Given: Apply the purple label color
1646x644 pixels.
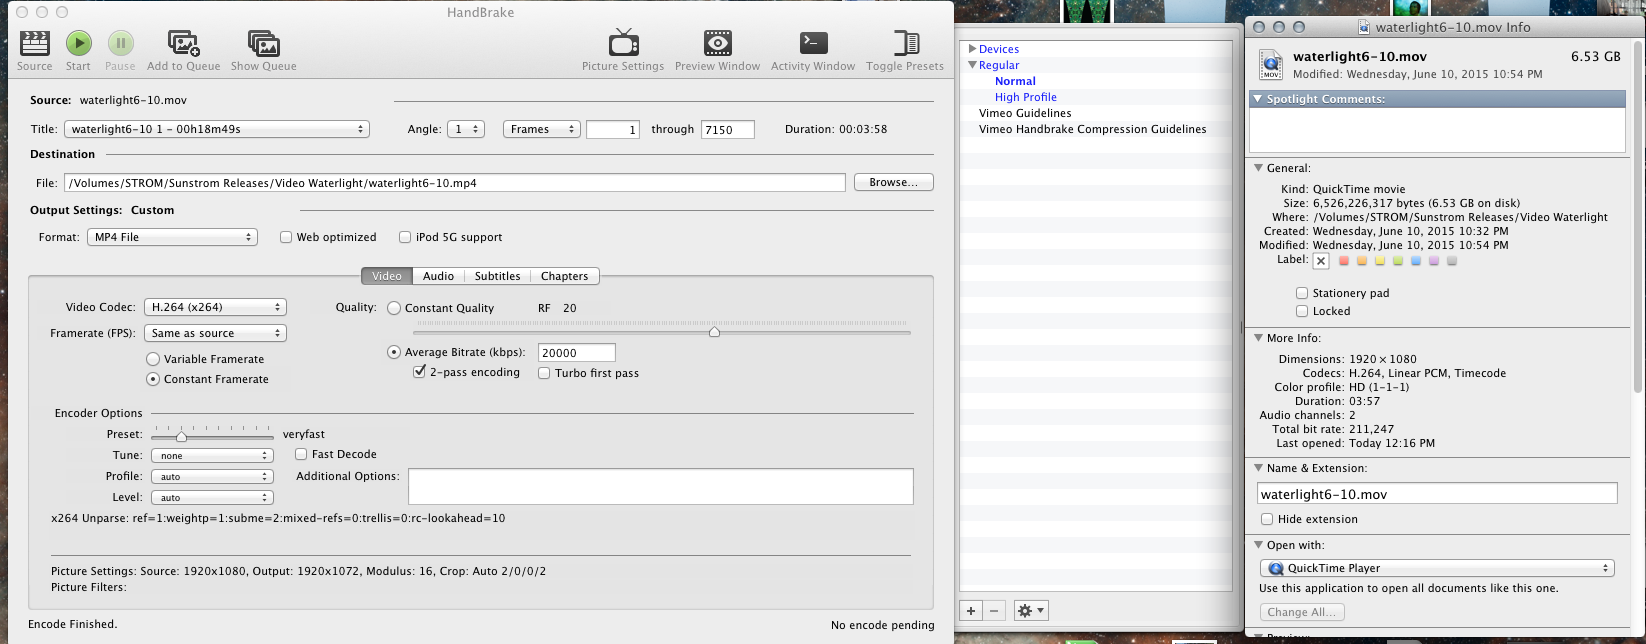Looking at the screenshot, I should tap(1434, 261).
